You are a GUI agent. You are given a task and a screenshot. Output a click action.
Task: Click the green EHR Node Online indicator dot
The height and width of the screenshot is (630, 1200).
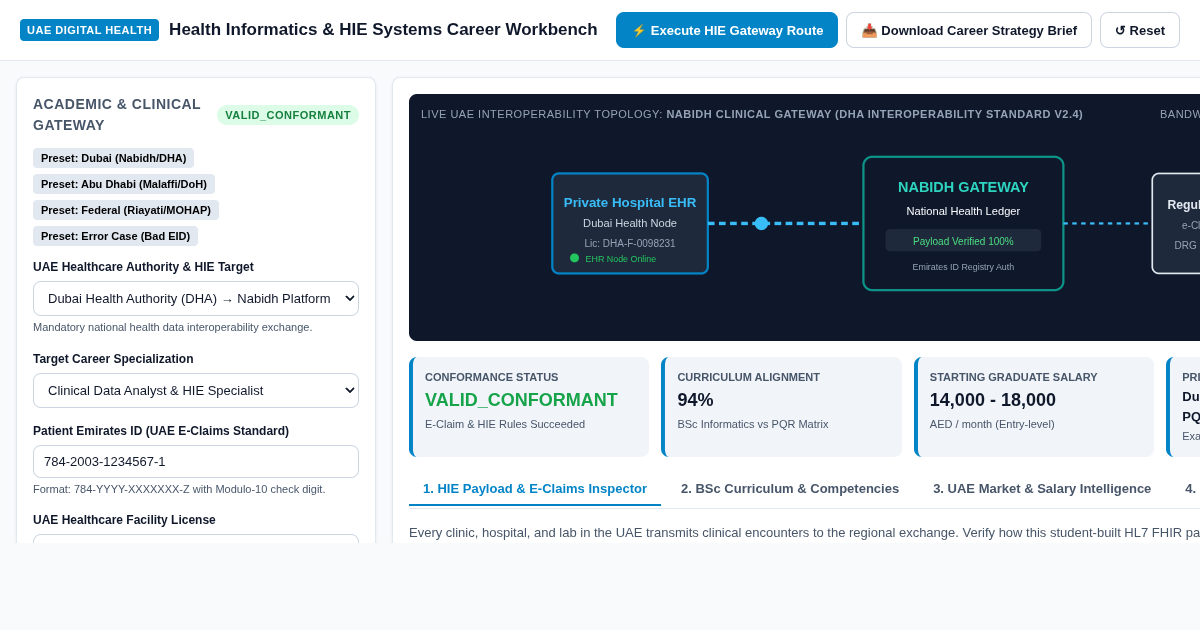coord(575,258)
